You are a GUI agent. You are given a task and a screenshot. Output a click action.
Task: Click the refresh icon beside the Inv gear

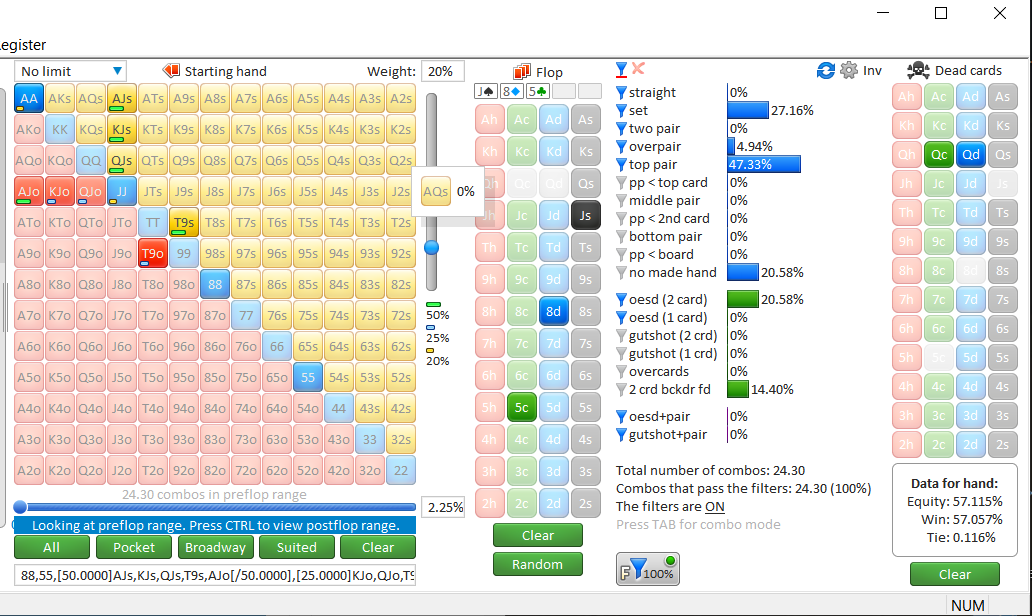826,70
